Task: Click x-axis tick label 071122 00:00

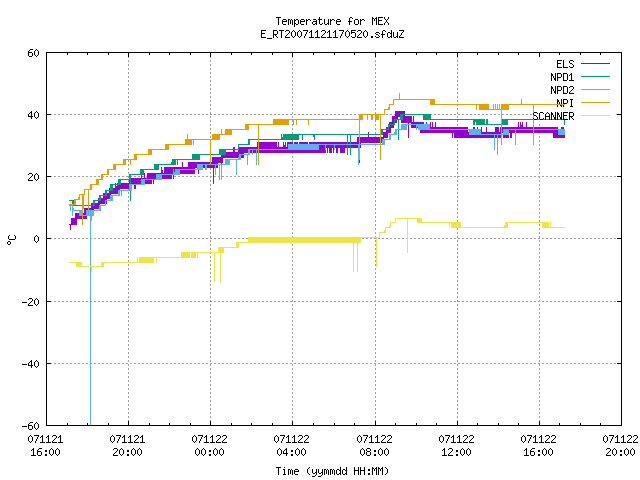Action: tap(209, 446)
